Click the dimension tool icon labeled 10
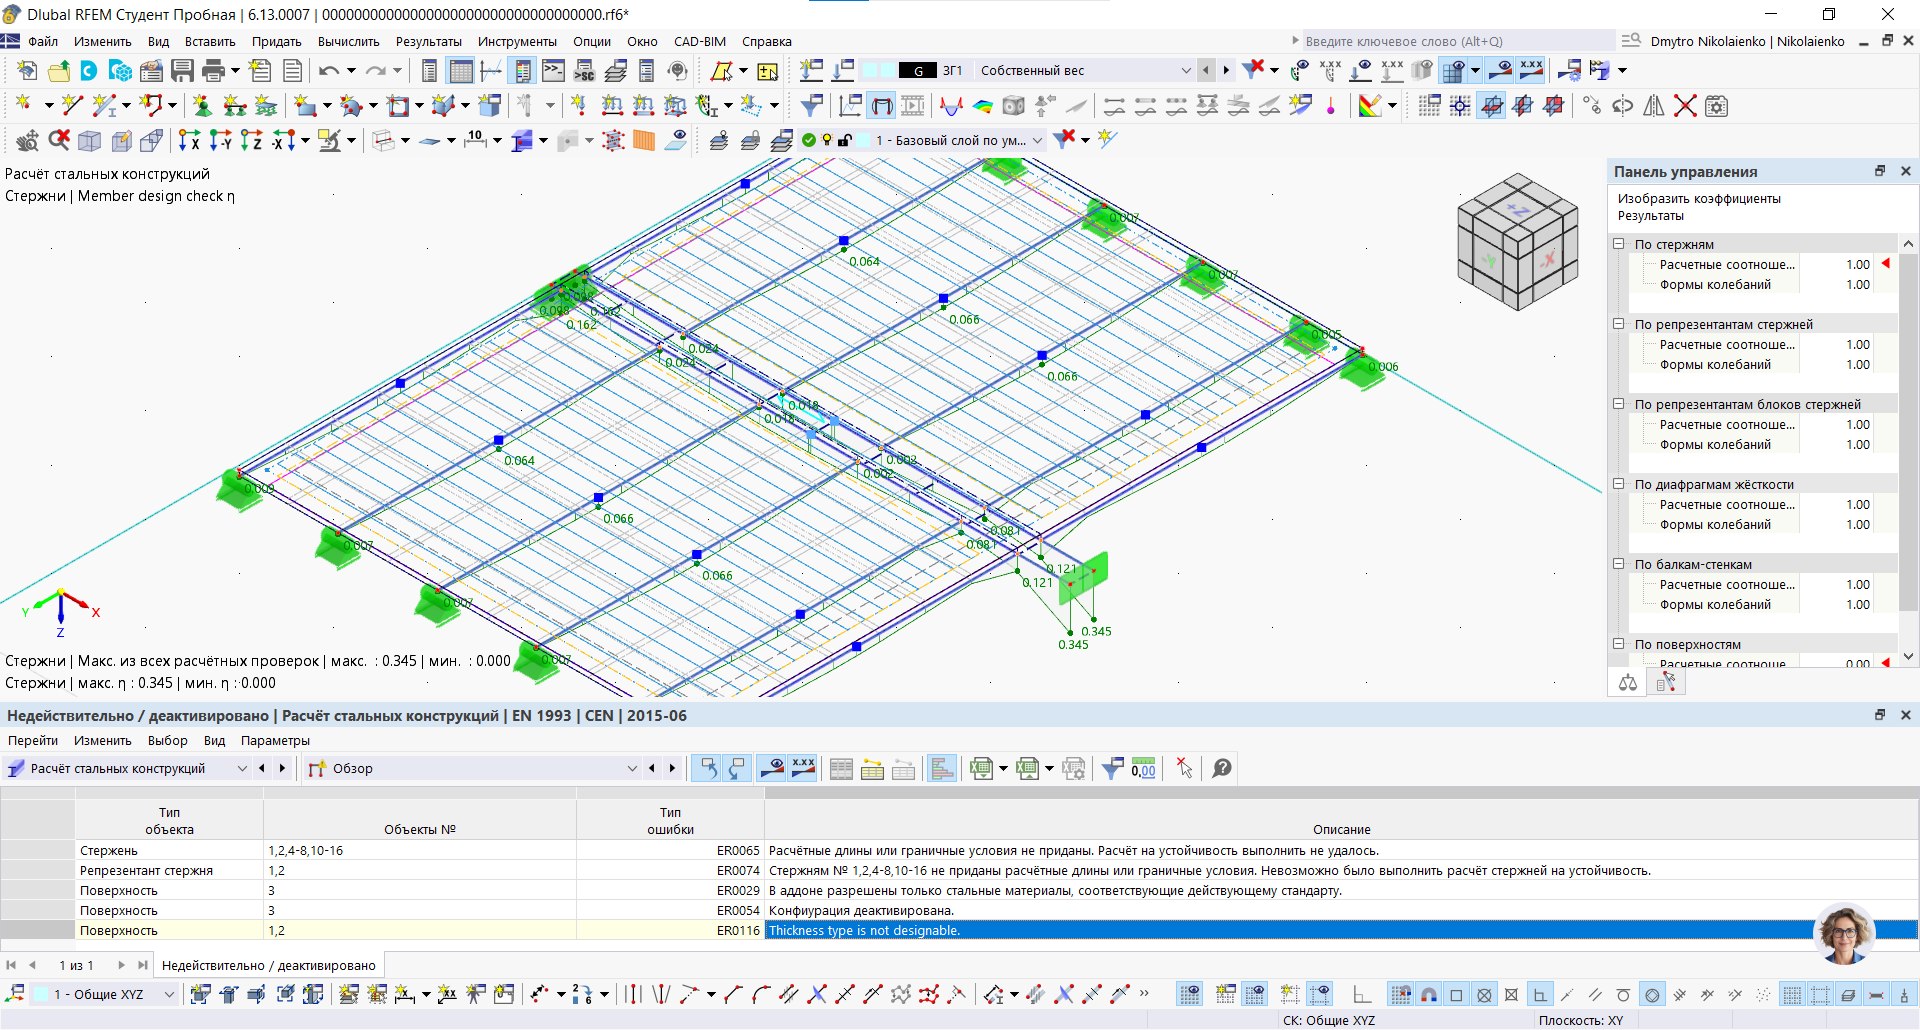 pyautogui.click(x=476, y=141)
